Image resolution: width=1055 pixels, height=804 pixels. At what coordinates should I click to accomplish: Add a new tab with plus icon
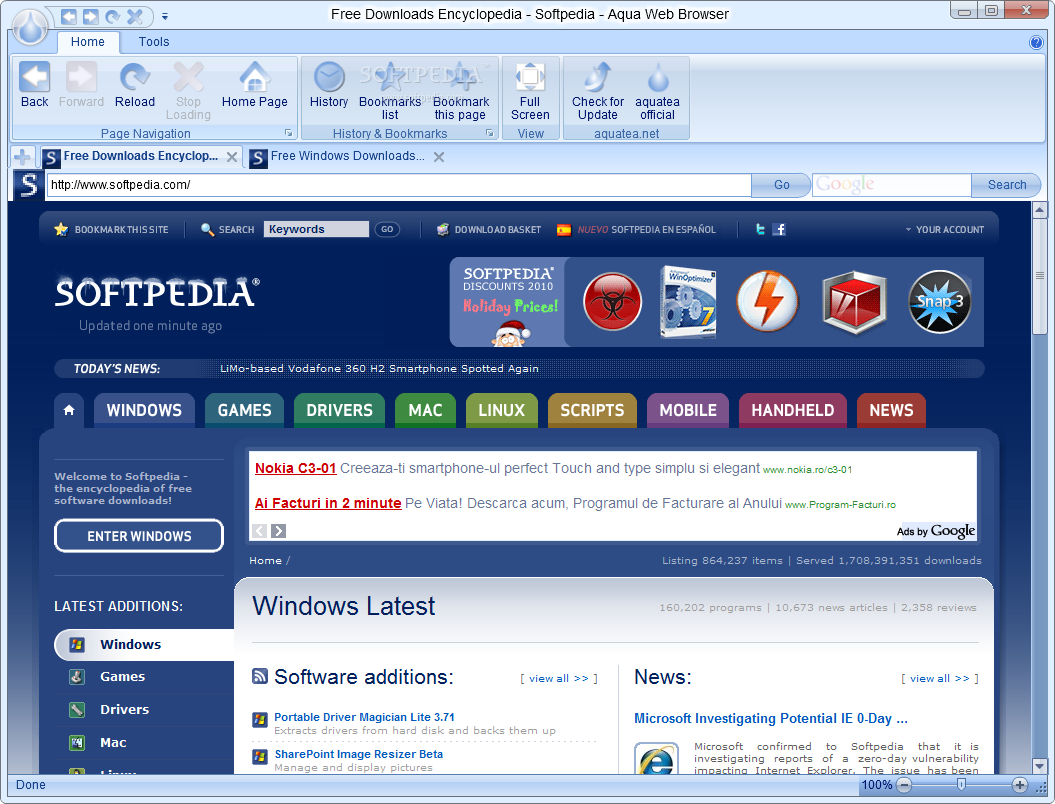tap(22, 157)
